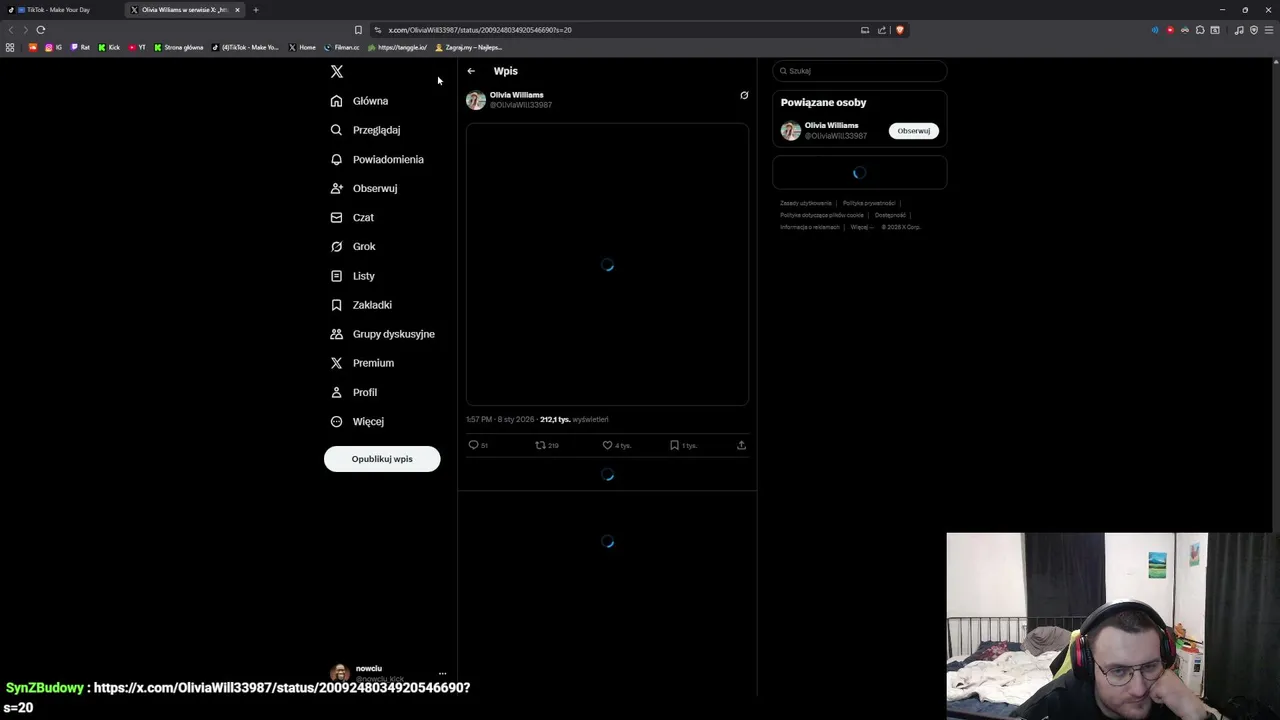This screenshot has width=1280, height=720.
Task: Open the Obserwuj sidebar item
Action: (x=364, y=188)
